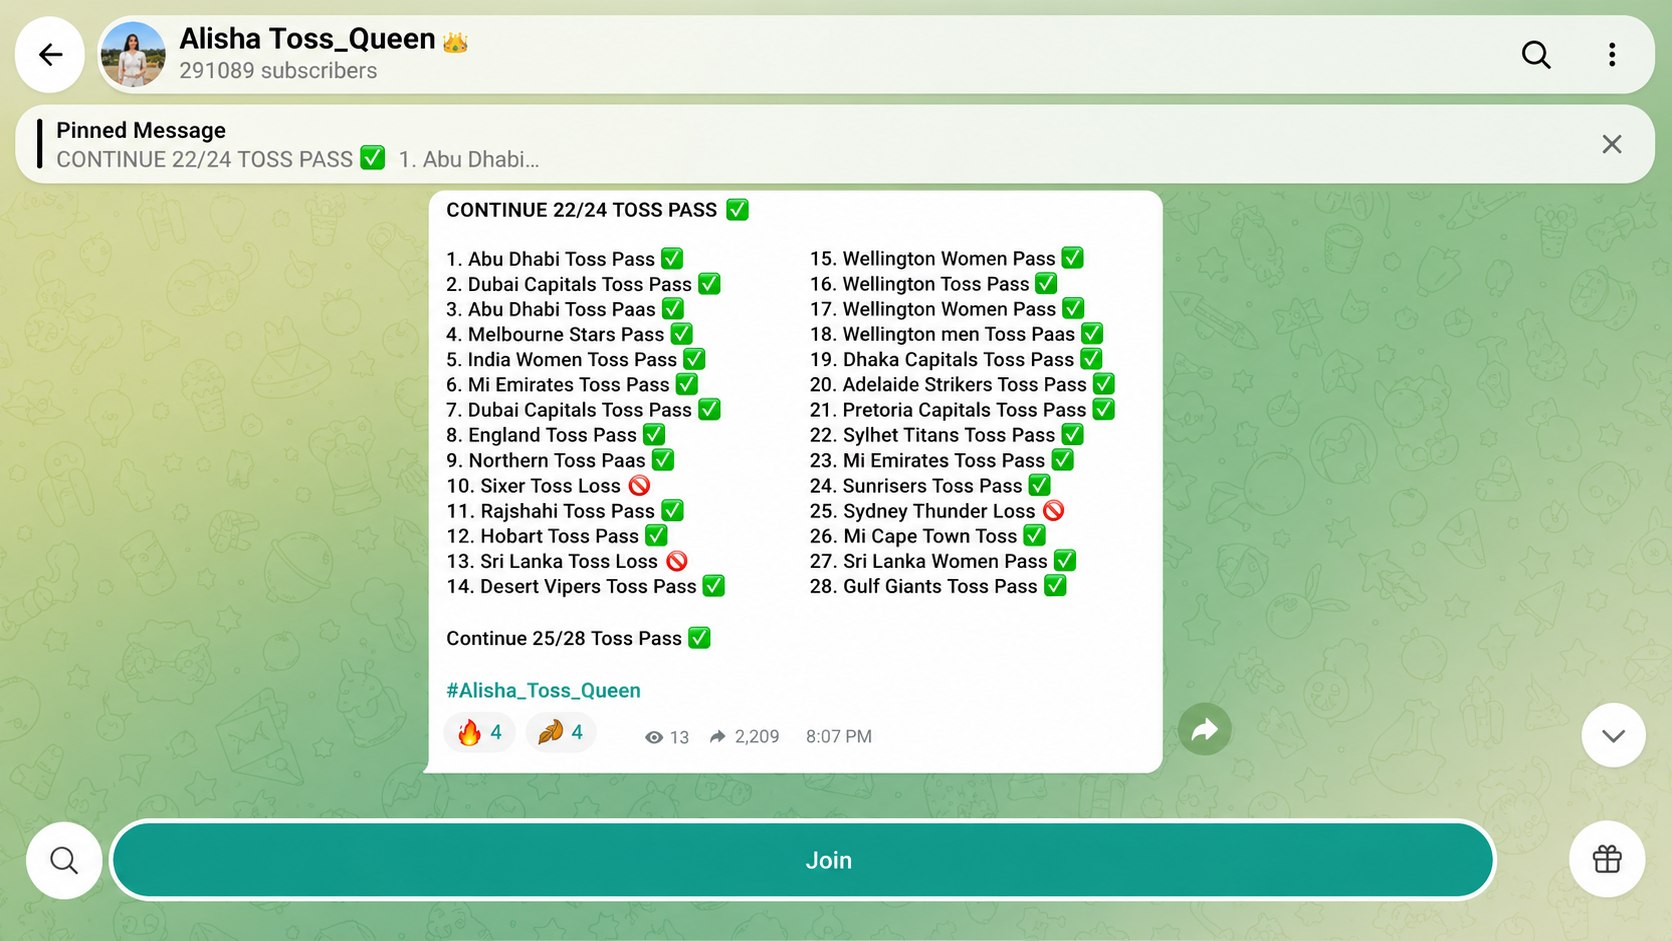Screen dimensions: 1672x941
Task: Select line 27. Sri Lanka Women Pass
Action: click(x=943, y=561)
